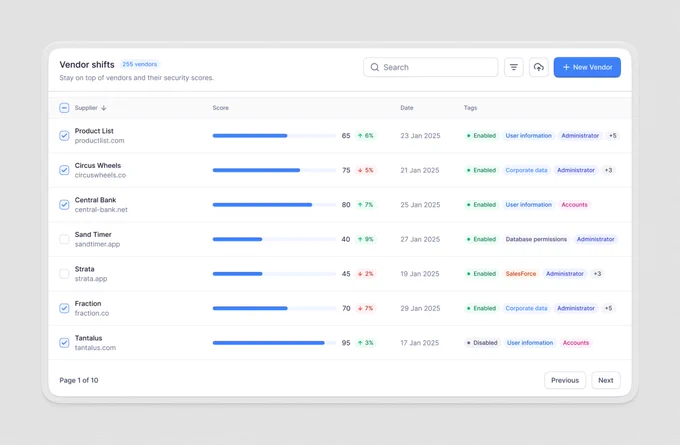Click the Fraction 7% down badge

coord(366,308)
